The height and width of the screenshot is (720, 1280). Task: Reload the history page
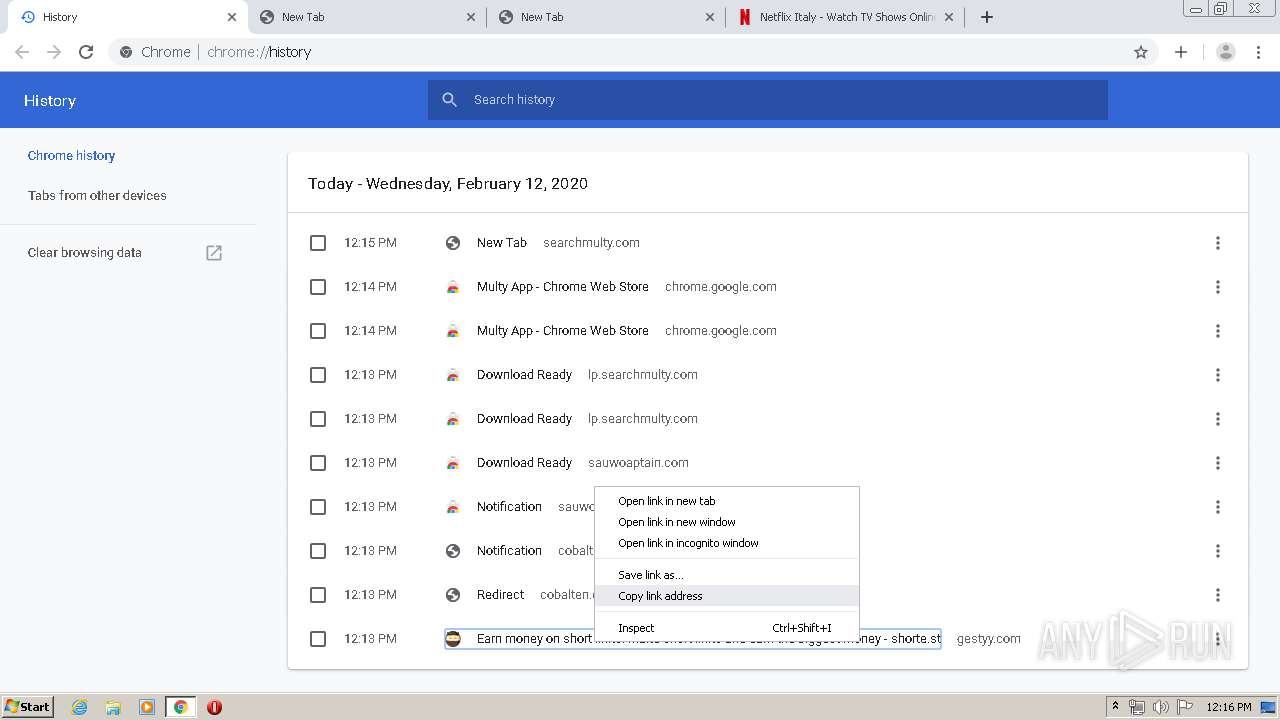pyautogui.click(x=86, y=52)
